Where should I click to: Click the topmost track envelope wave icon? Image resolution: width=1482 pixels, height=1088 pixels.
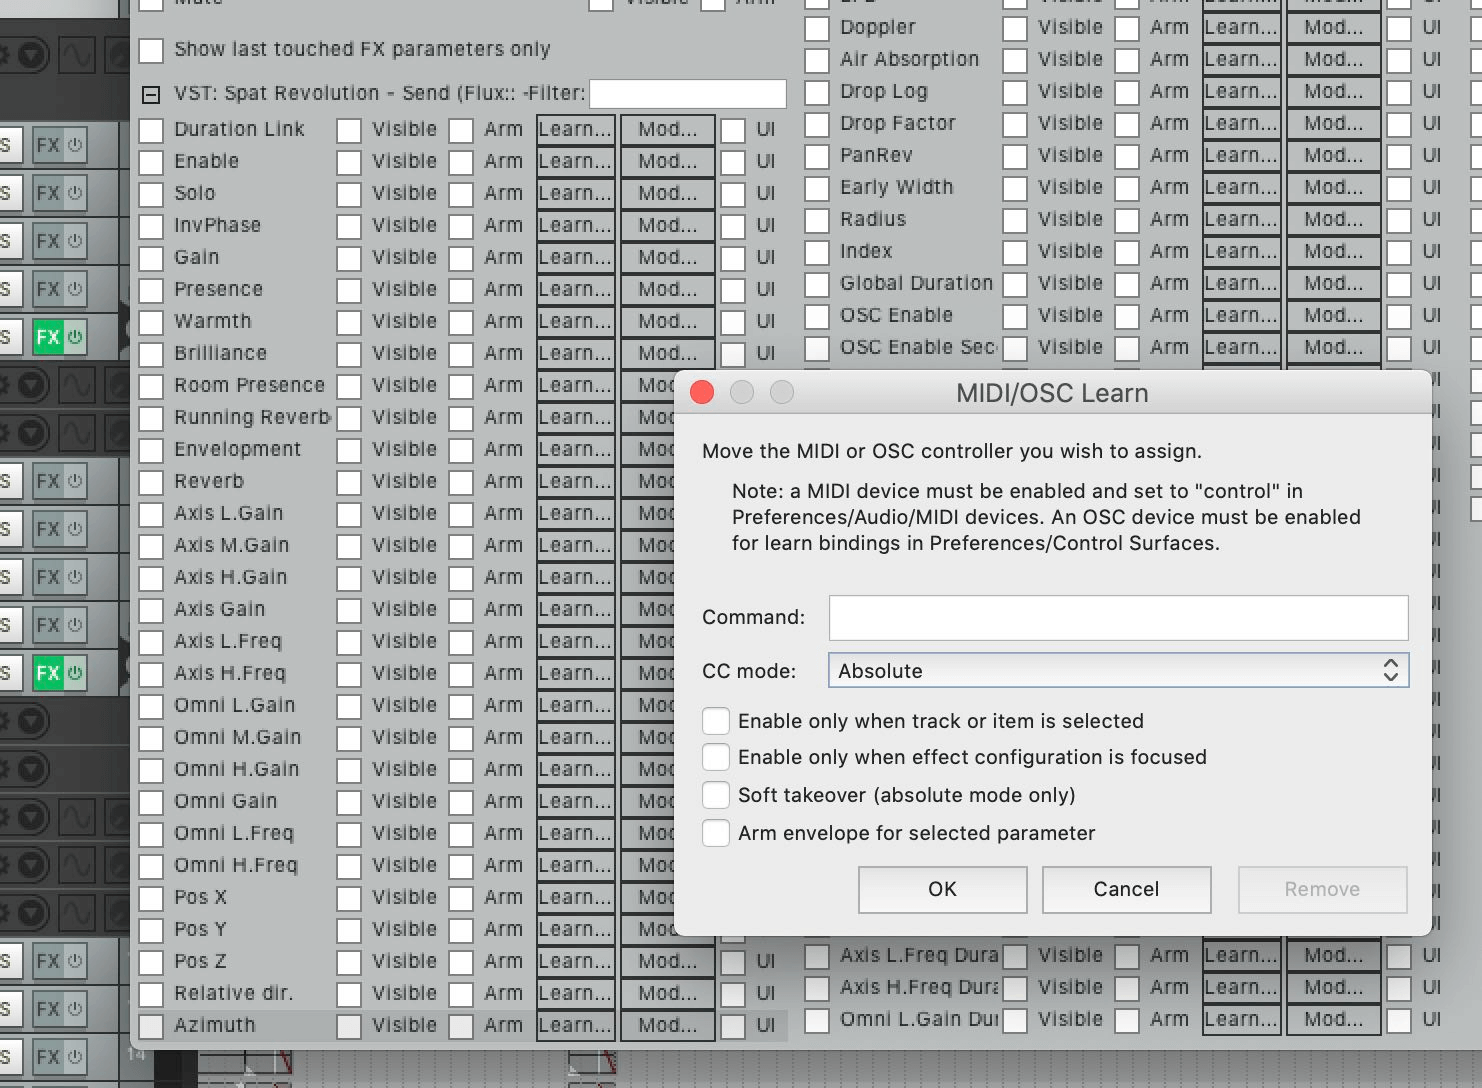coord(77,55)
